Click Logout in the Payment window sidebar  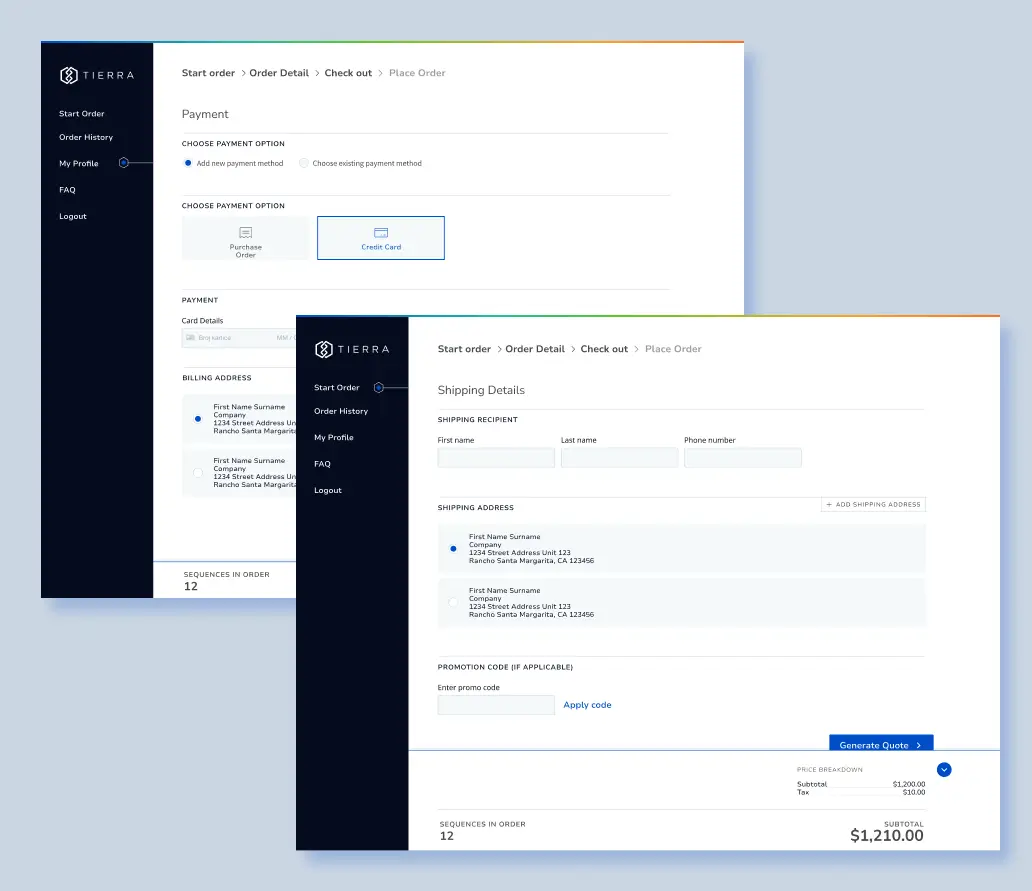(73, 216)
